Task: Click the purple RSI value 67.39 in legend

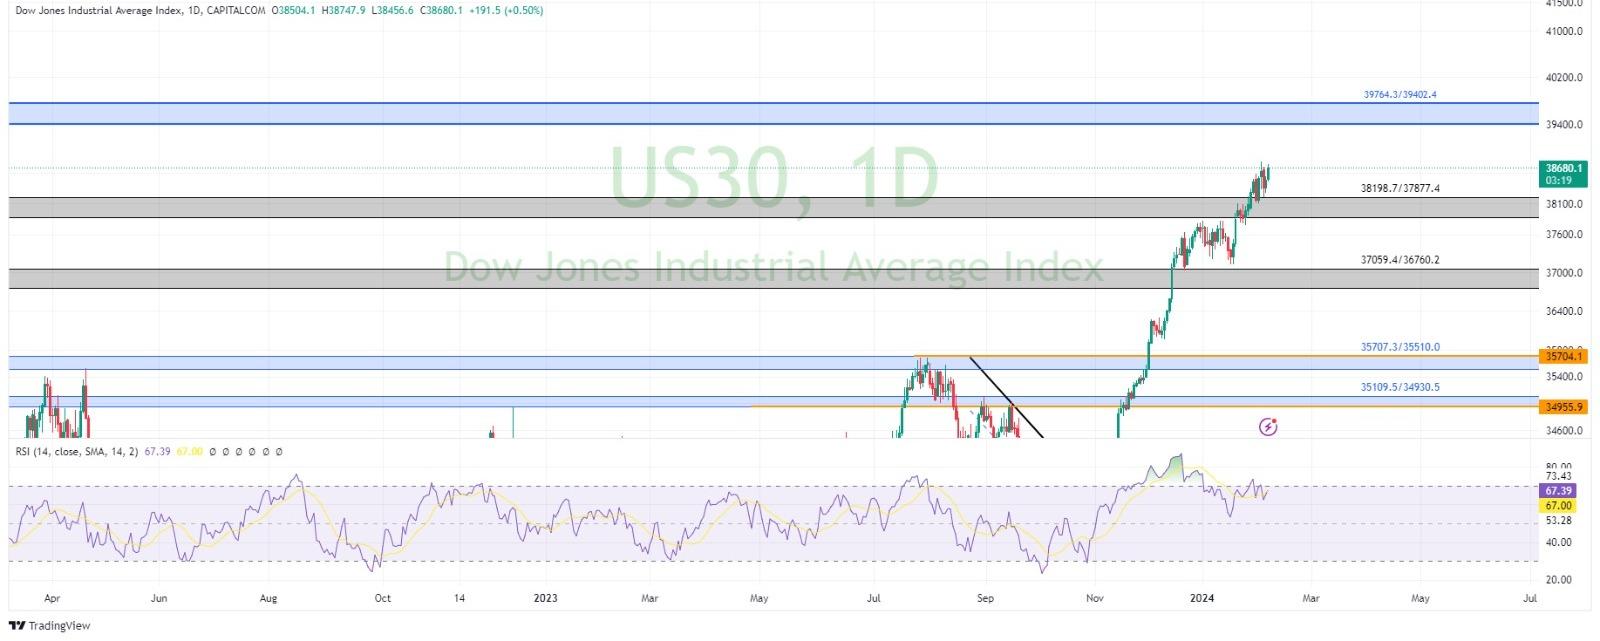Action: (x=158, y=452)
